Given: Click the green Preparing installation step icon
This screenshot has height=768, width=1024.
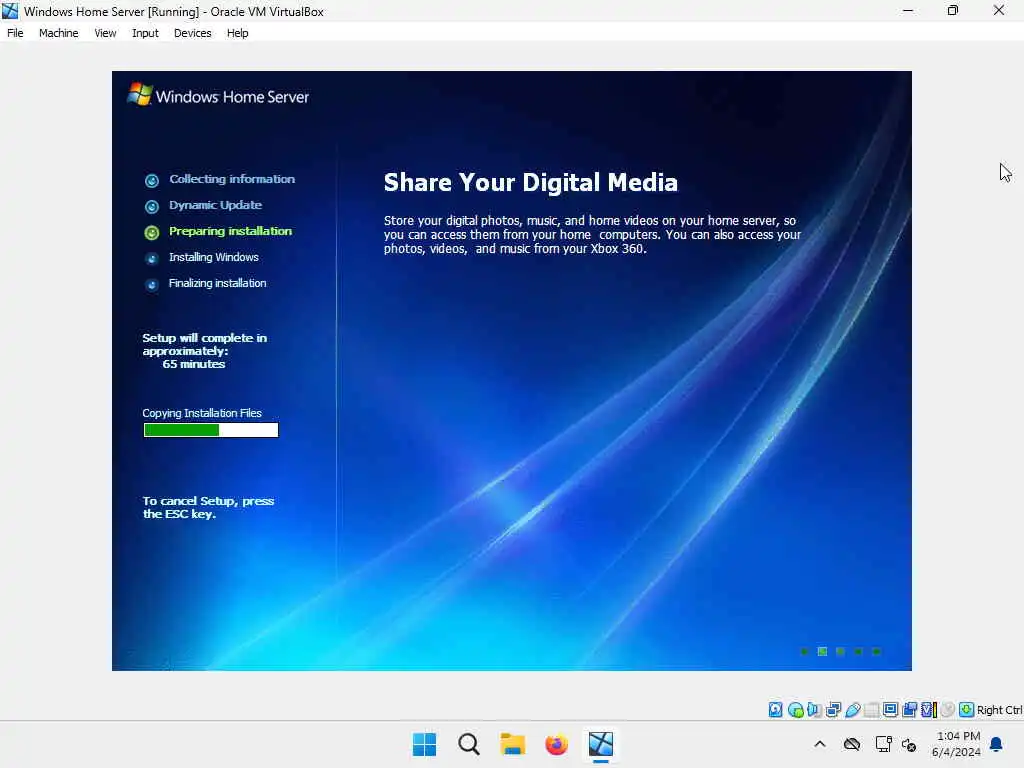Looking at the screenshot, I should [x=152, y=232].
